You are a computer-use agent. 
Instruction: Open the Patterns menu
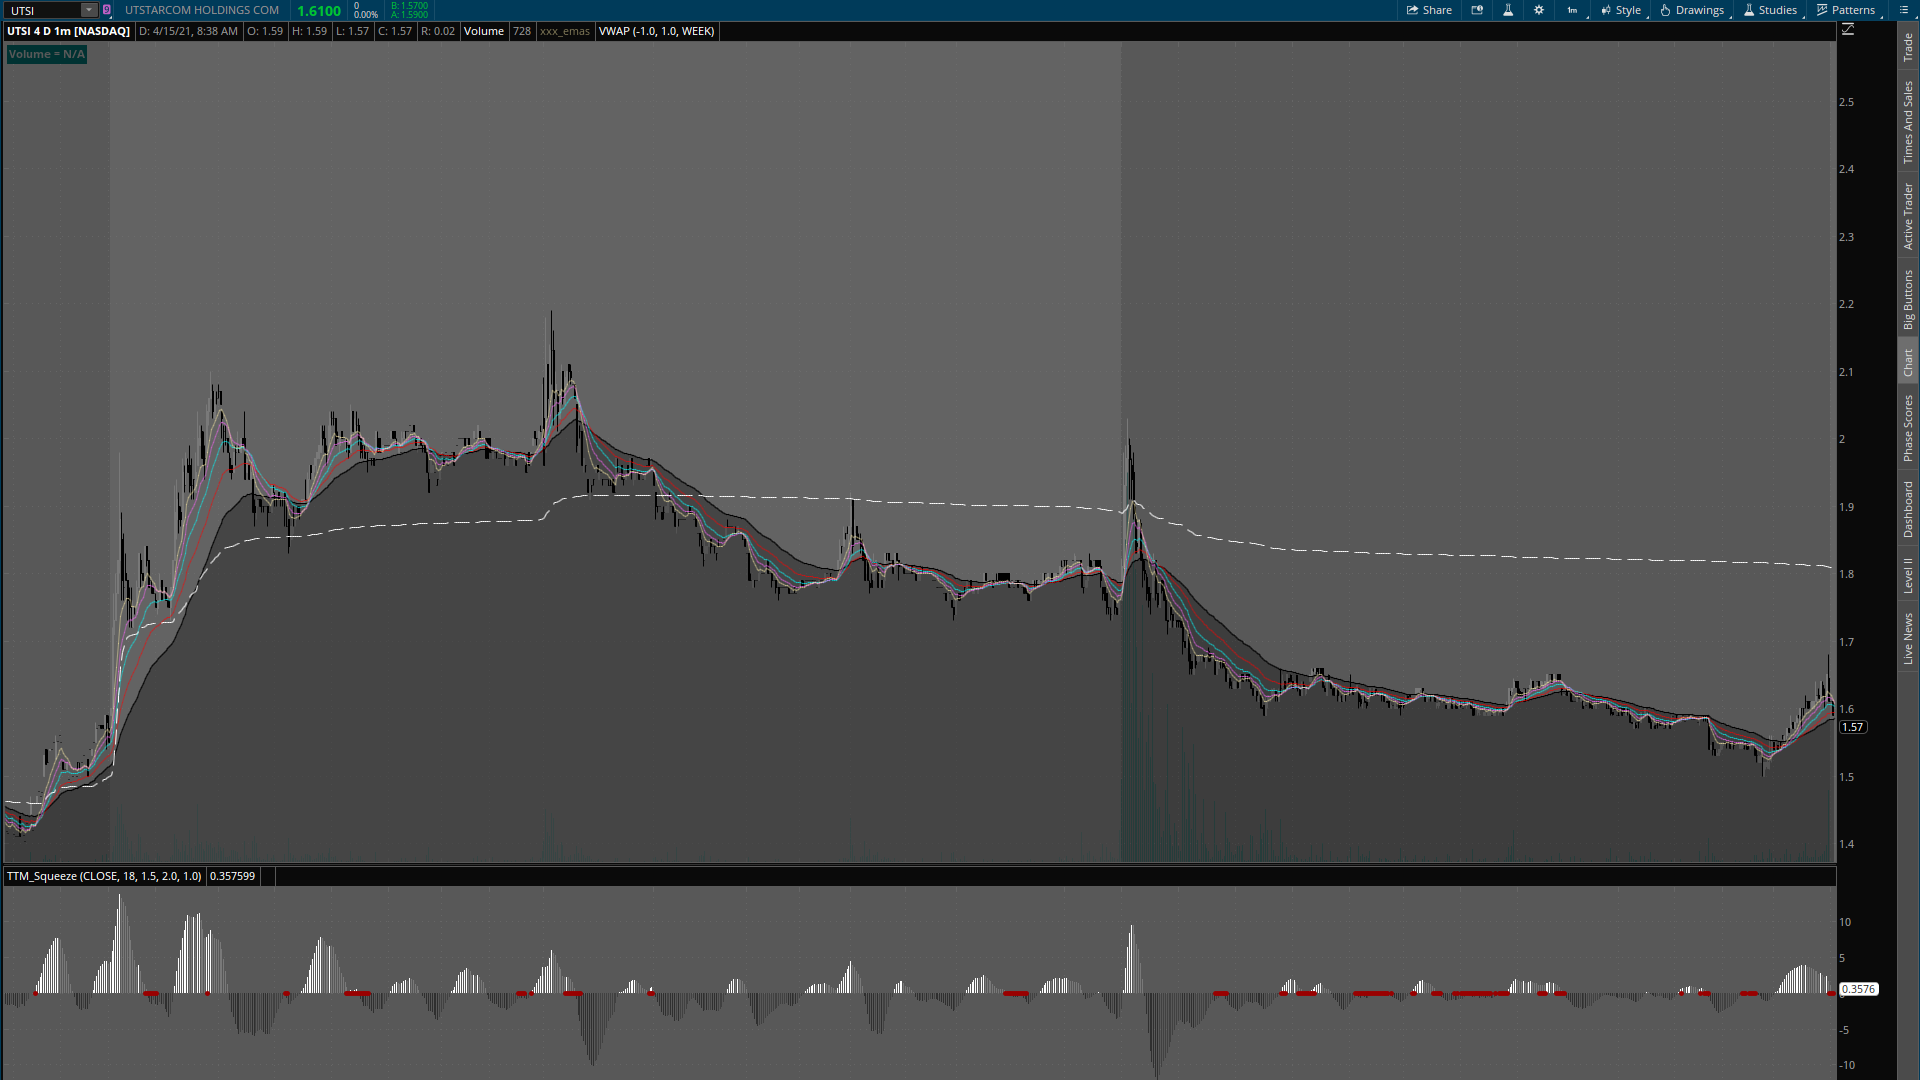click(x=1846, y=10)
